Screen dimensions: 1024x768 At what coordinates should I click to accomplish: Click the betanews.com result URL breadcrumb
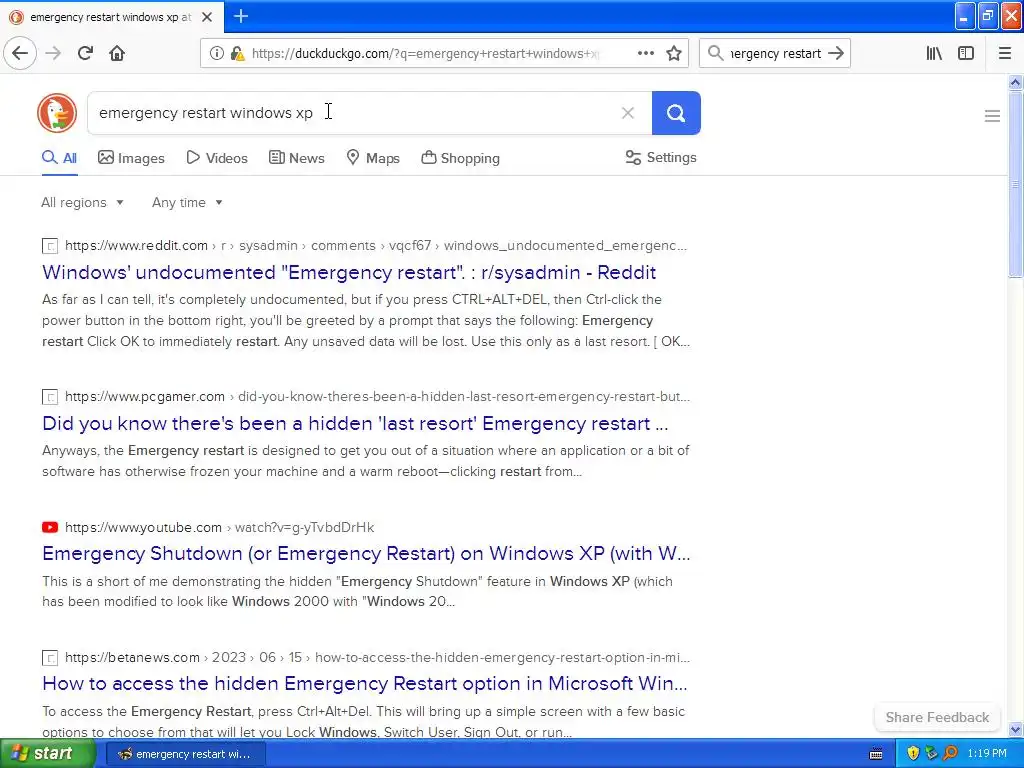point(377,657)
